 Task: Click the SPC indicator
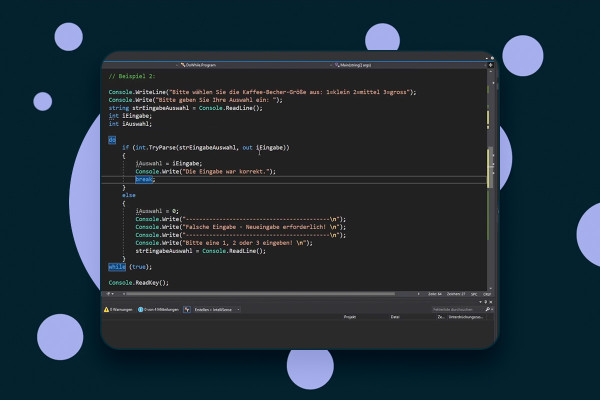pos(474,294)
